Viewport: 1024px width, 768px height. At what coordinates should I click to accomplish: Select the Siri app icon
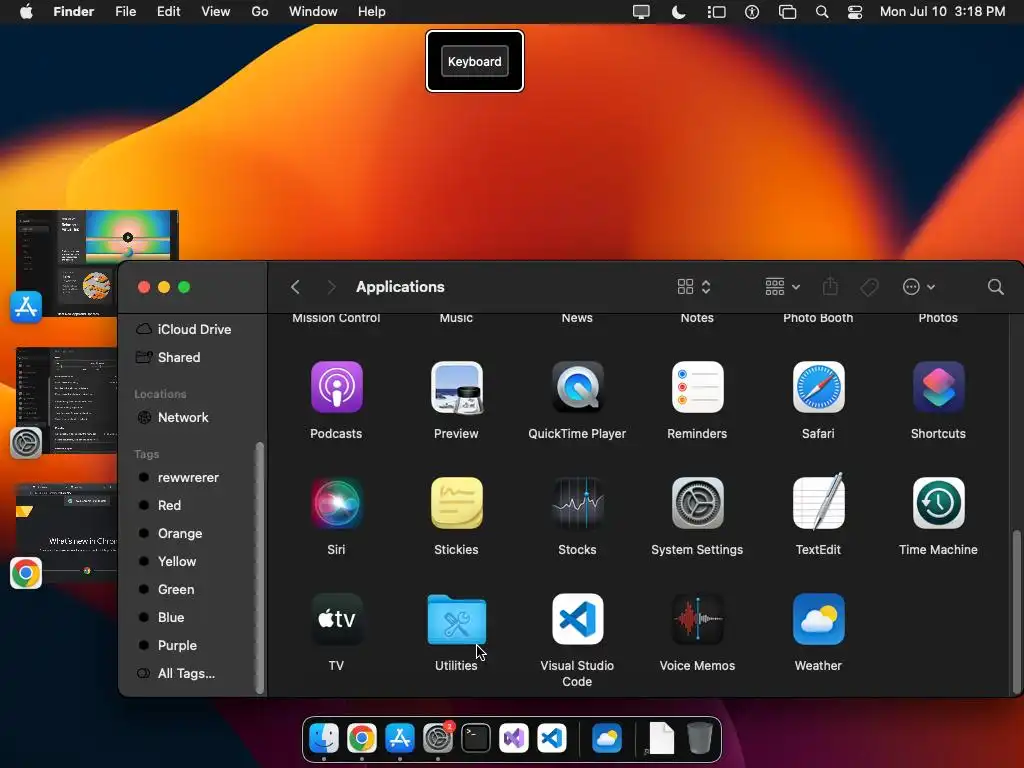(336, 503)
